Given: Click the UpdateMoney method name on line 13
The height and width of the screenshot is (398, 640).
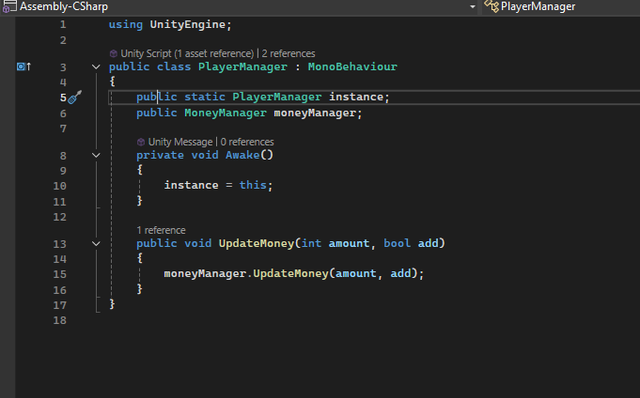Looking at the screenshot, I should tap(256, 243).
